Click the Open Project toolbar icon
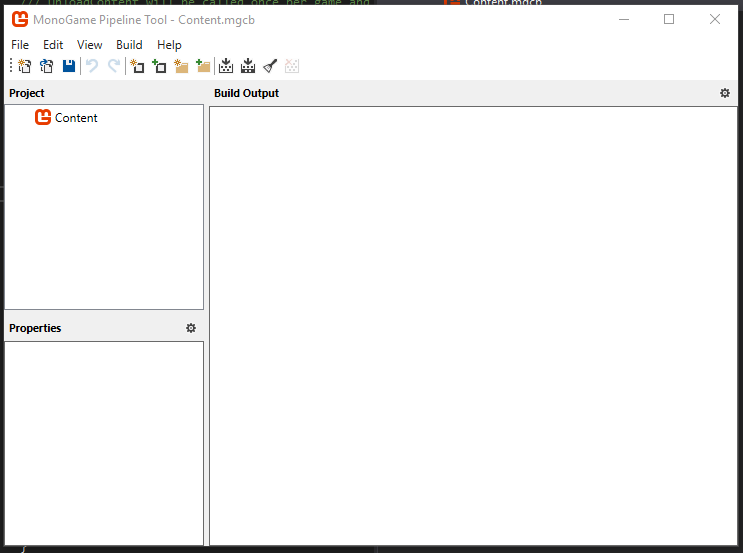Viewport: 743px width, 553px height. tap(46, 66)
